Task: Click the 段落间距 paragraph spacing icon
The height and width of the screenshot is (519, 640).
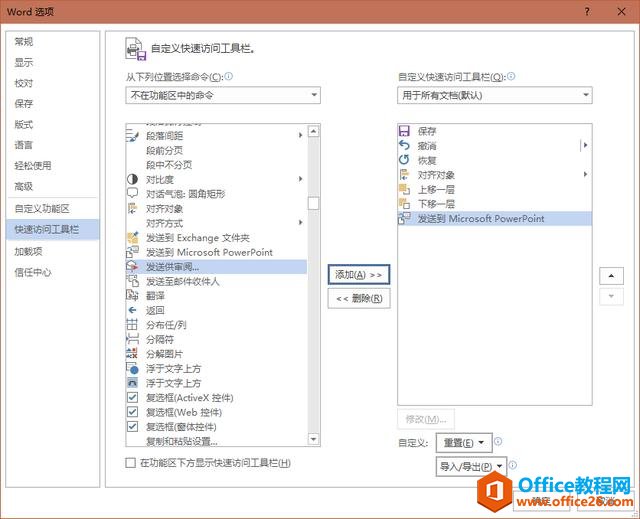Action: [x=132, y=135]
